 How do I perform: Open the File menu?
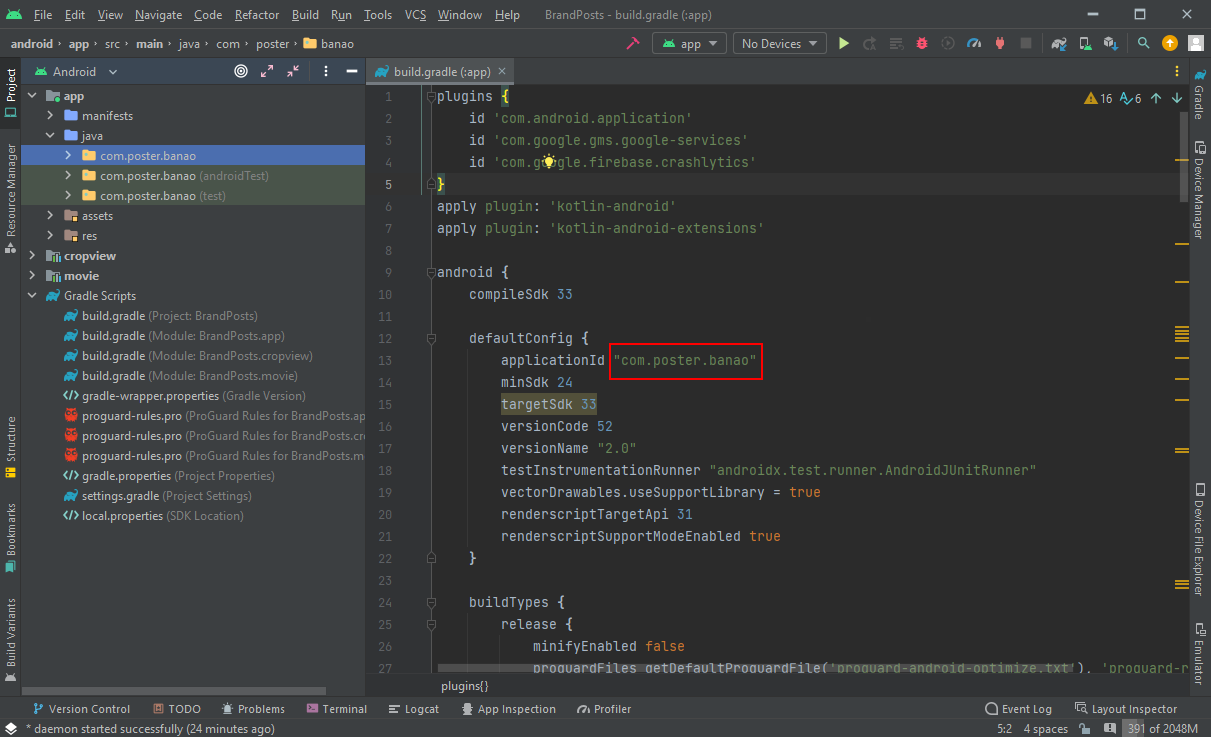click(x=43, y=15)
